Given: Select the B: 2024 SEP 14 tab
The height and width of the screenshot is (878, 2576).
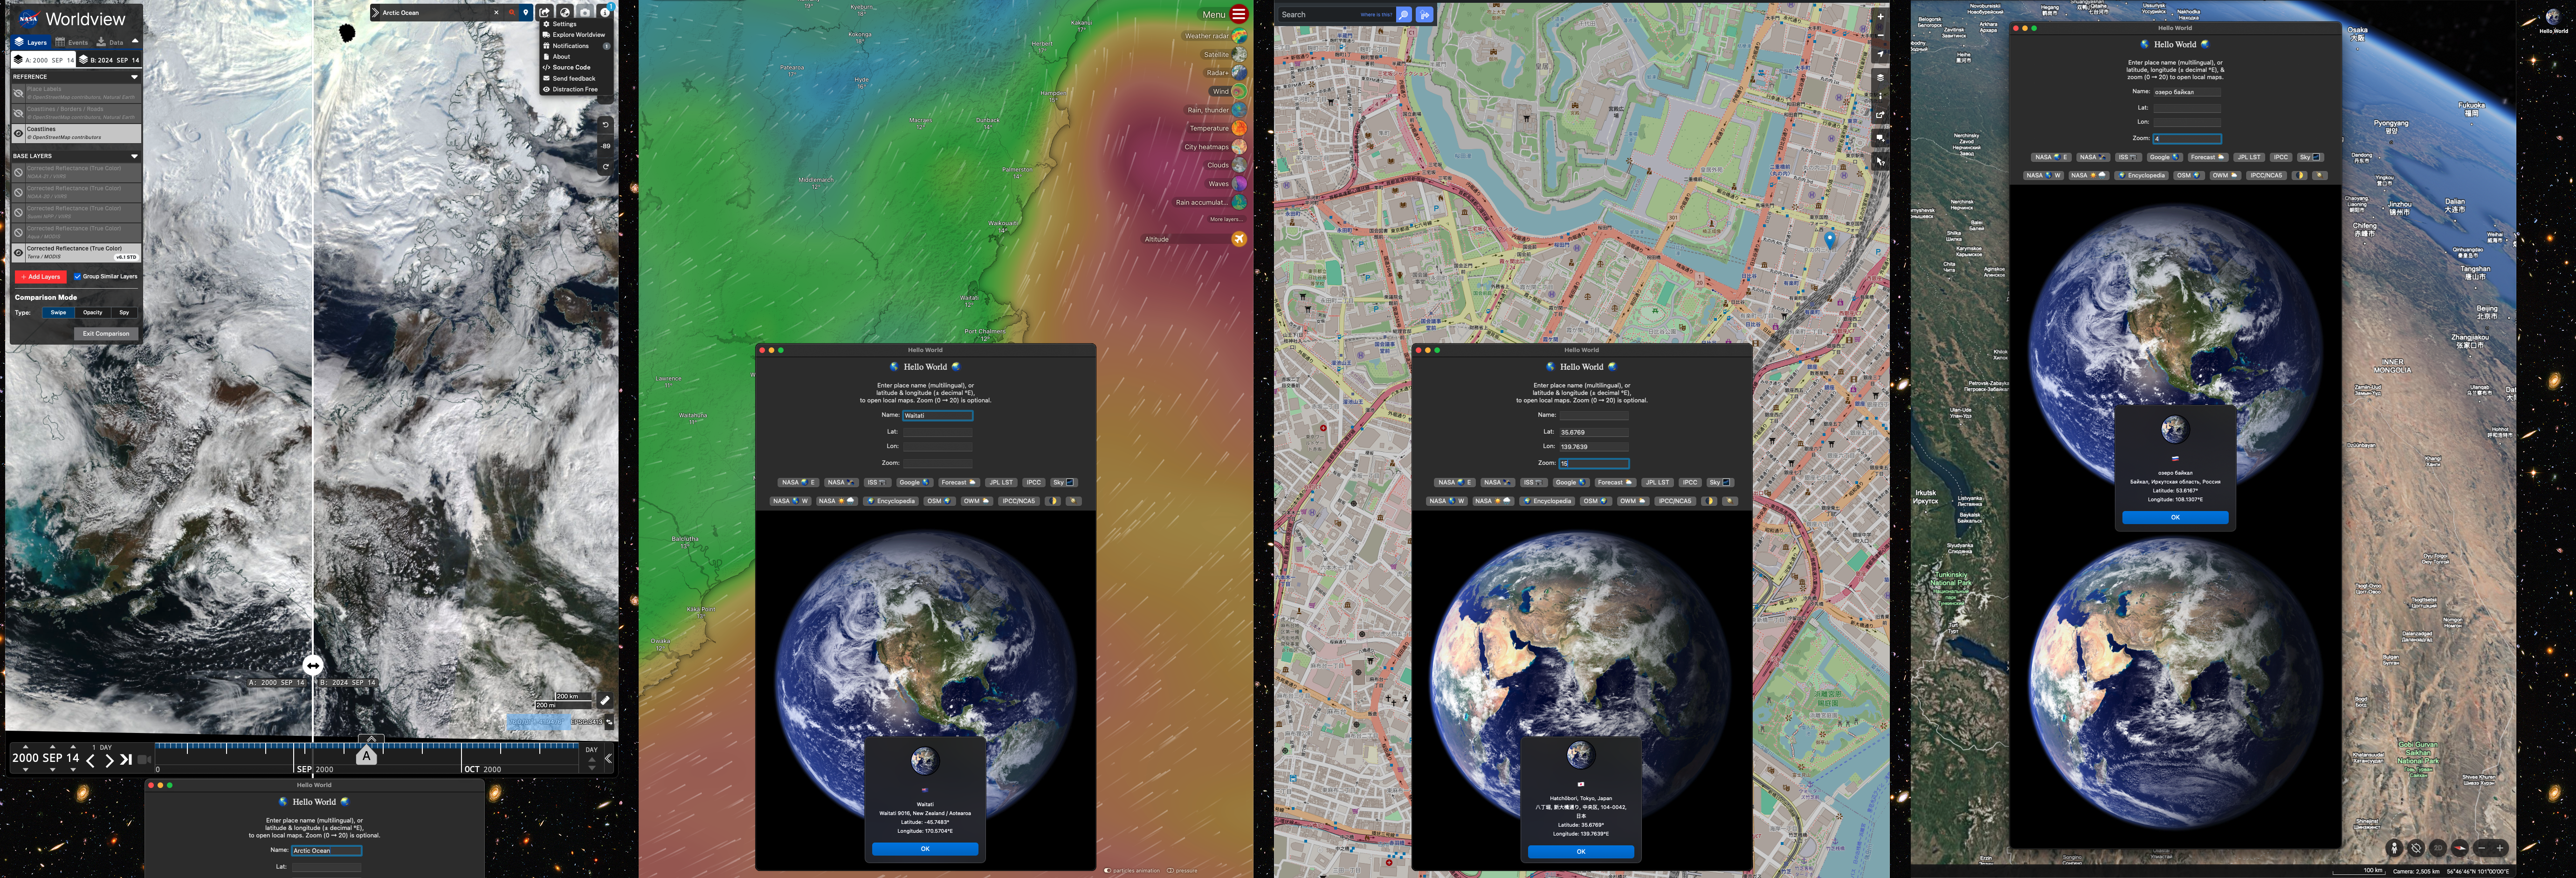Looking at the screenshot, I should click(x=109, y=60).
